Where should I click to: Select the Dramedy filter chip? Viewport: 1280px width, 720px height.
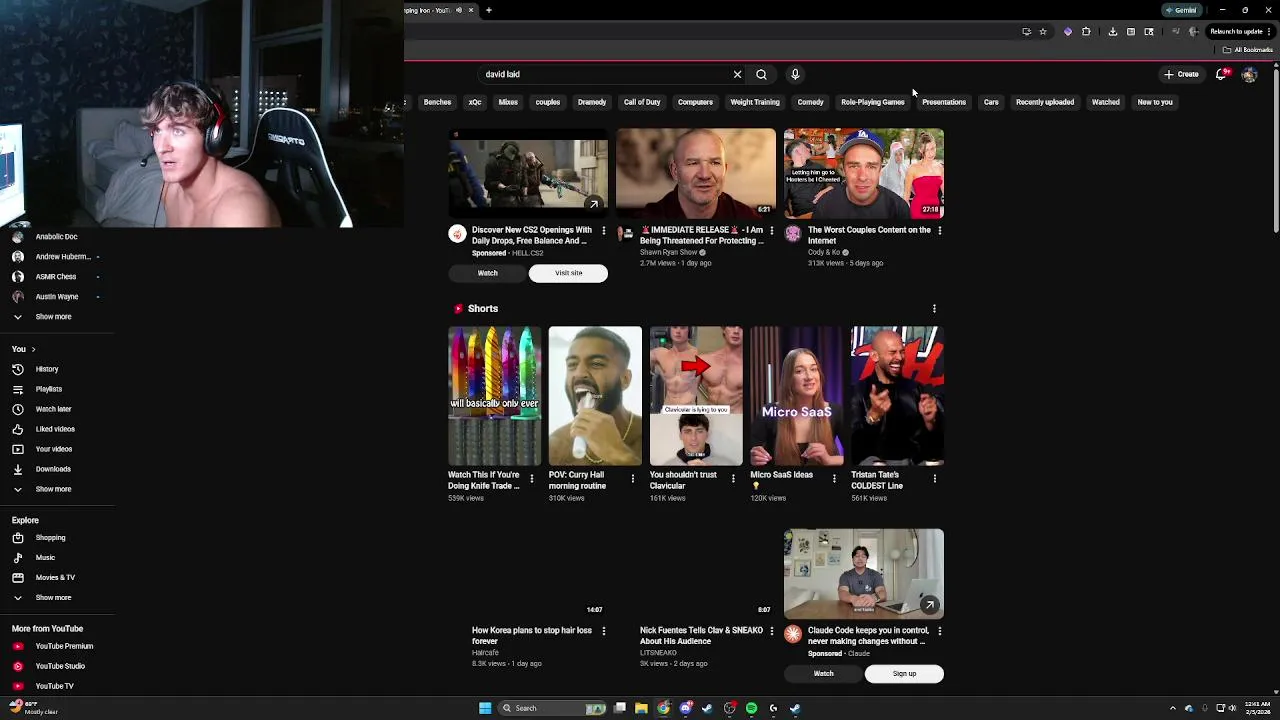tap(592, 102)
